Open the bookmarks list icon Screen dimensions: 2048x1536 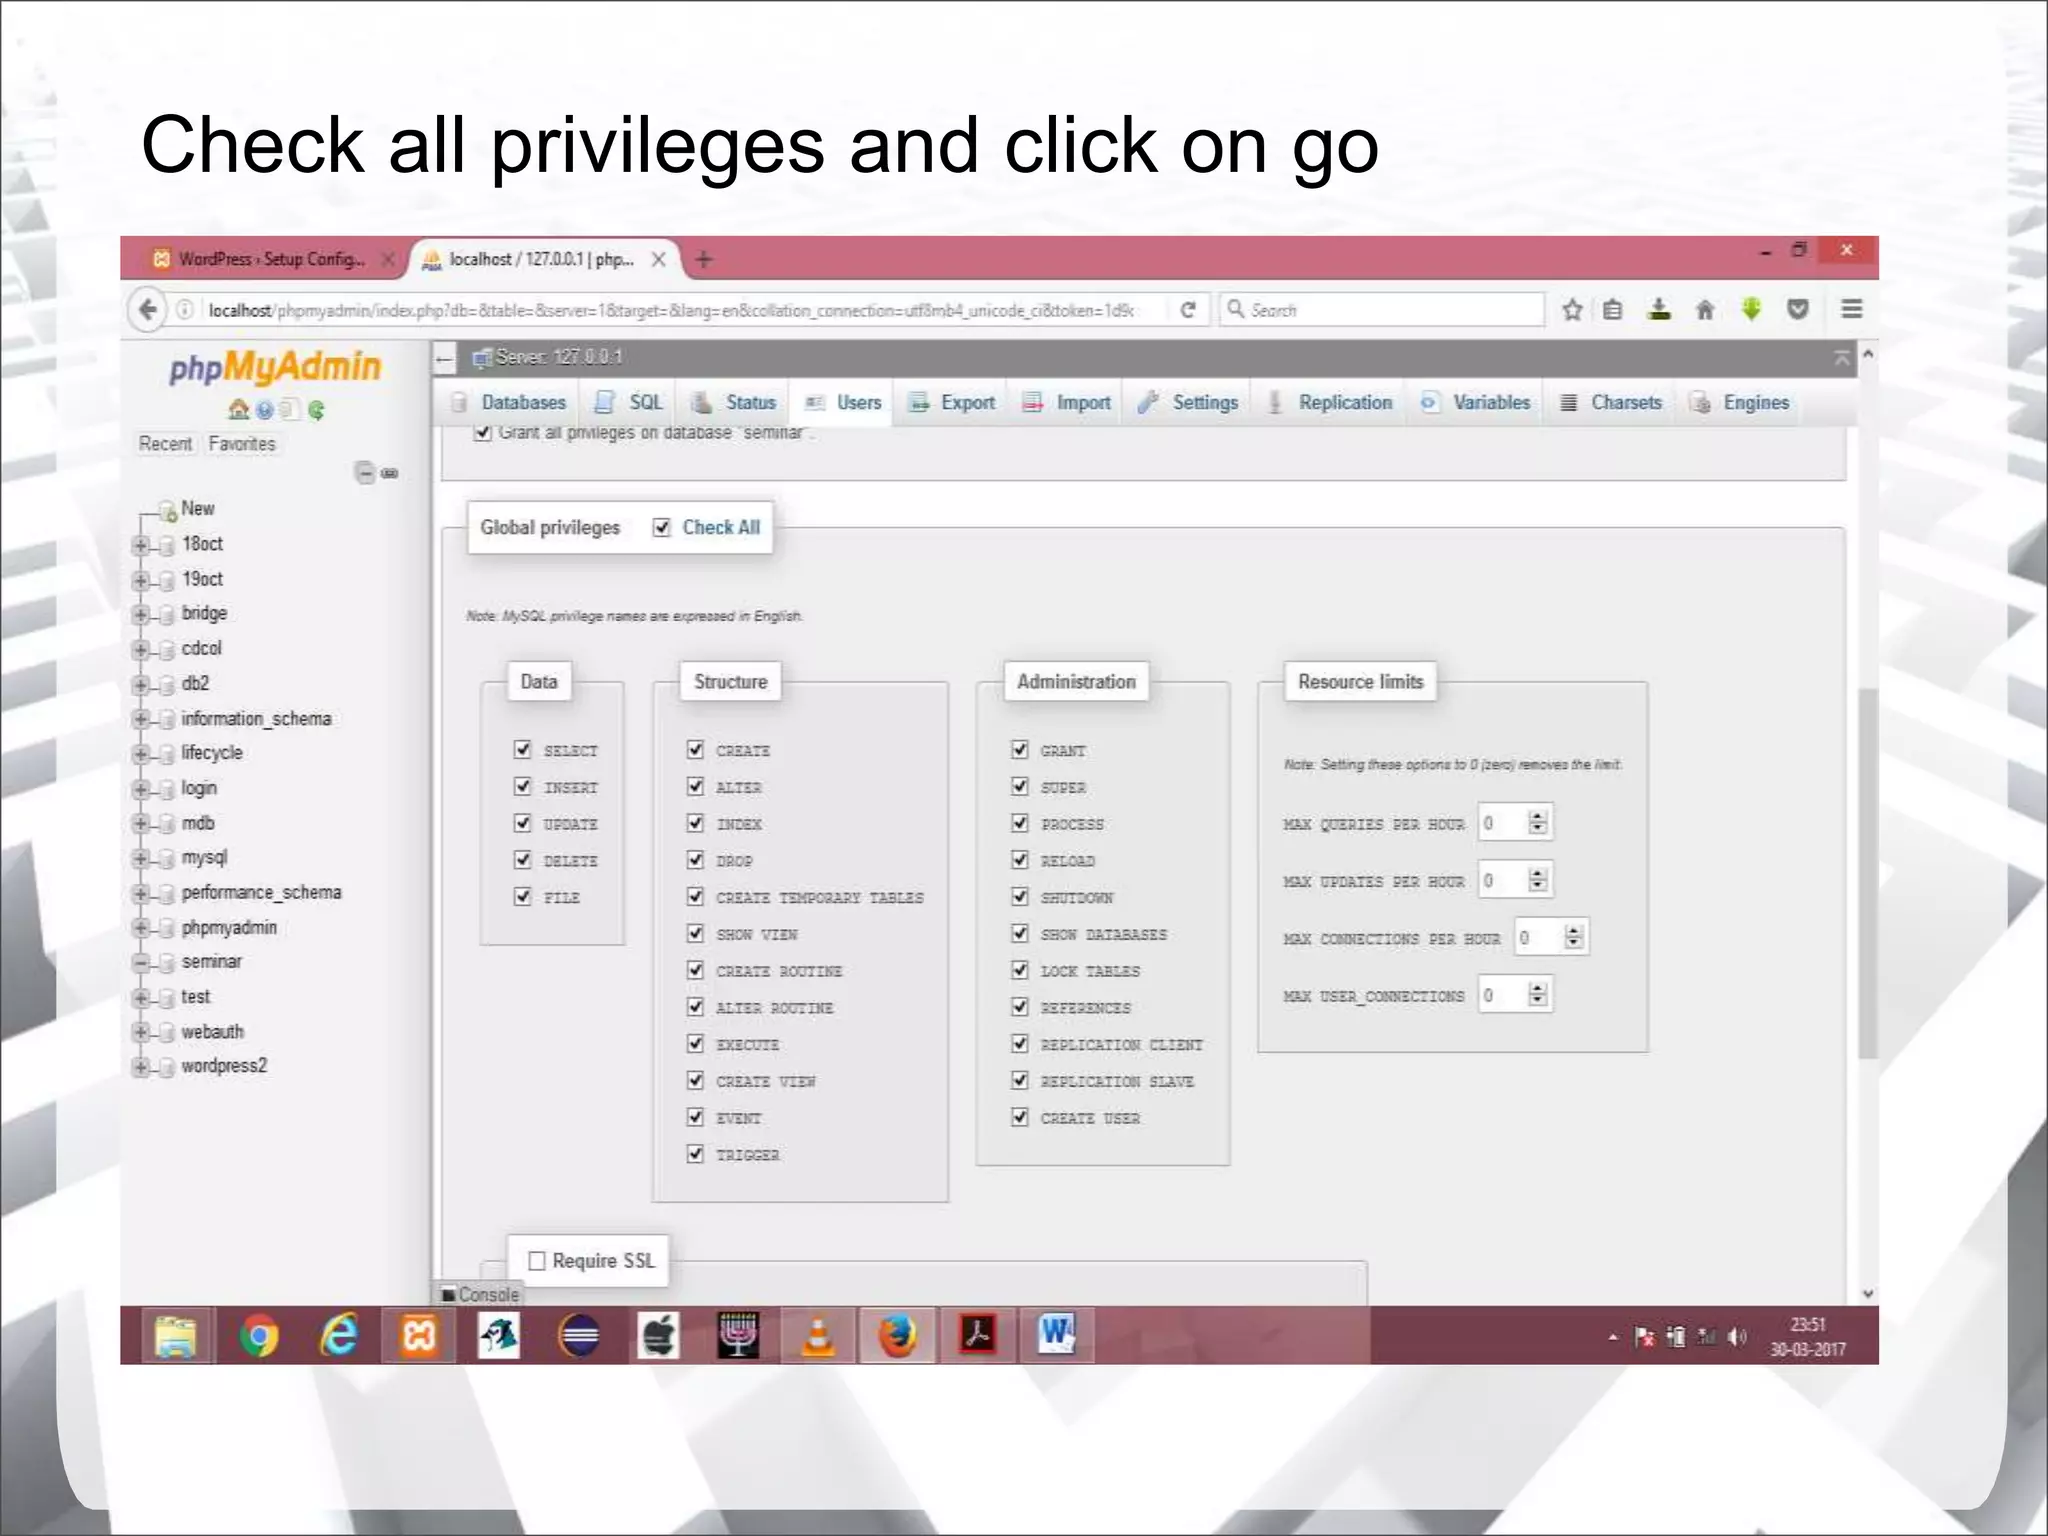pyautogui.click(x=1613, y=310)
